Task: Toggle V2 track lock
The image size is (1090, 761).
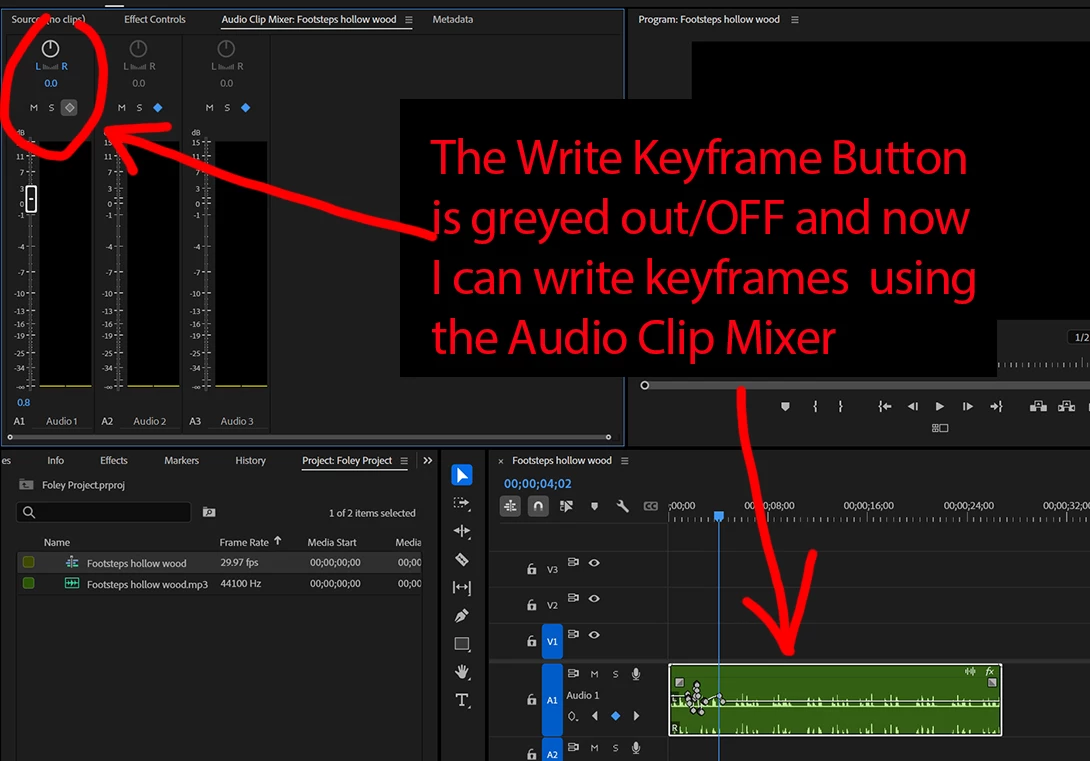Action: 532,605
